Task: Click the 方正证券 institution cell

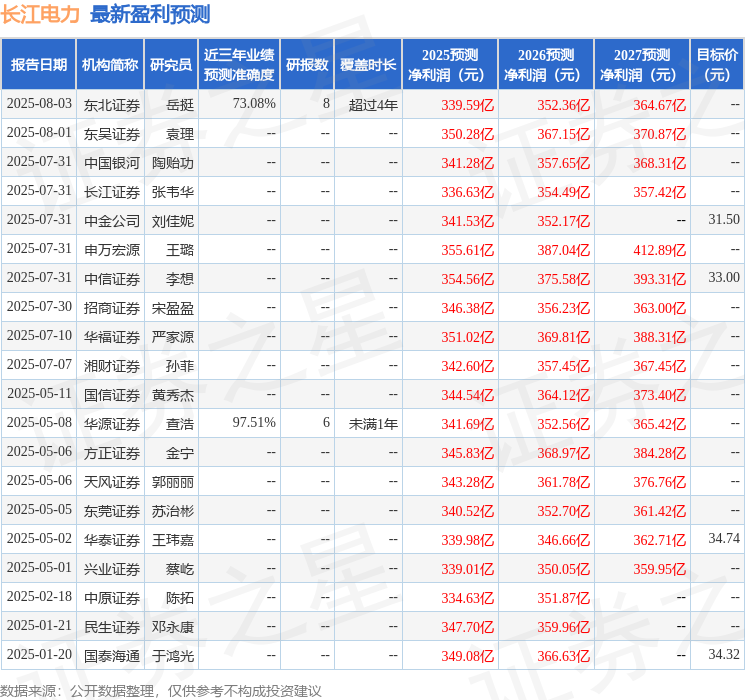Action: [112, 453]
